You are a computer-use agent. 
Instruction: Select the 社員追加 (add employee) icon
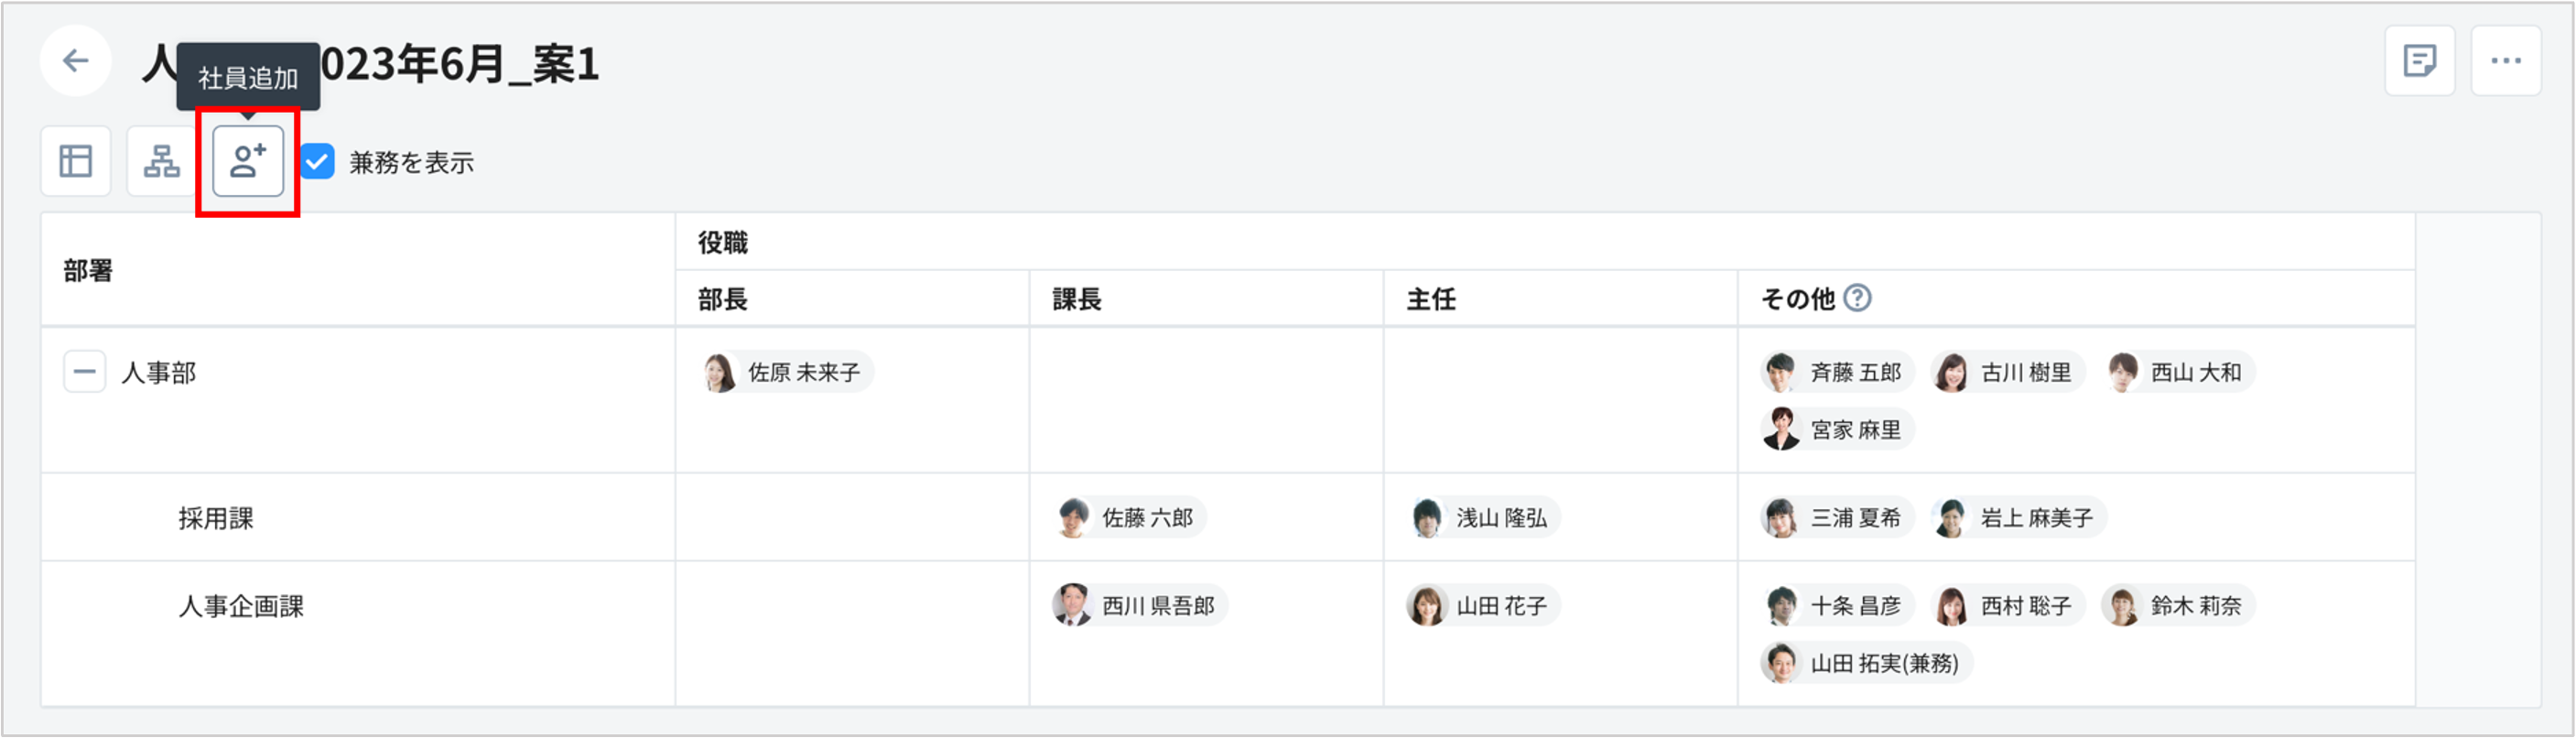pyautogui.click(x=246, y=160)
